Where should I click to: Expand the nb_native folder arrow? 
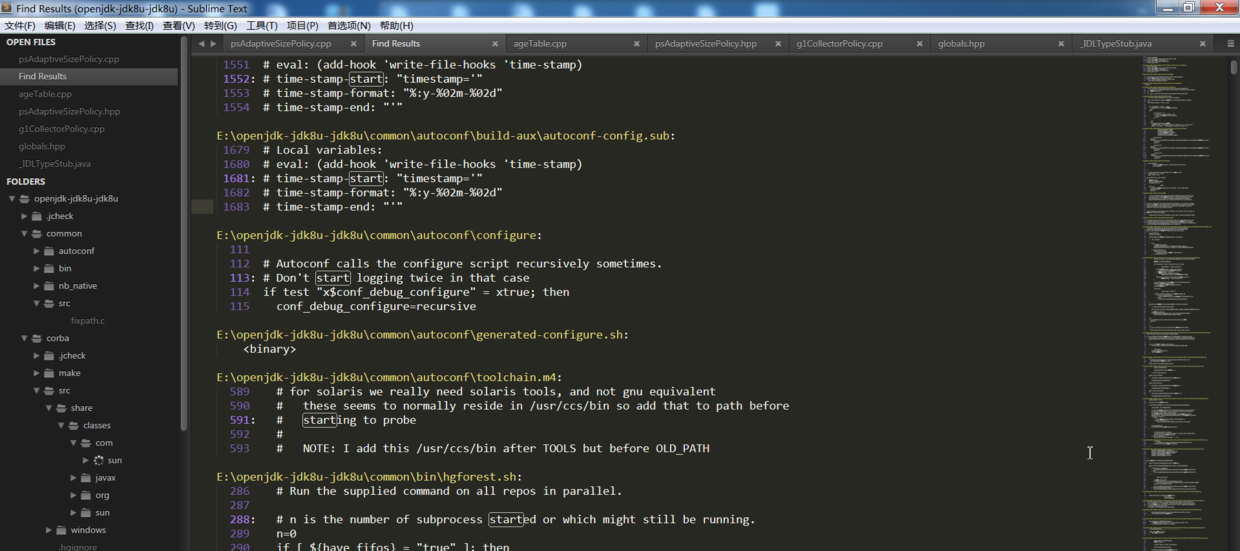(x=36, y=286)
